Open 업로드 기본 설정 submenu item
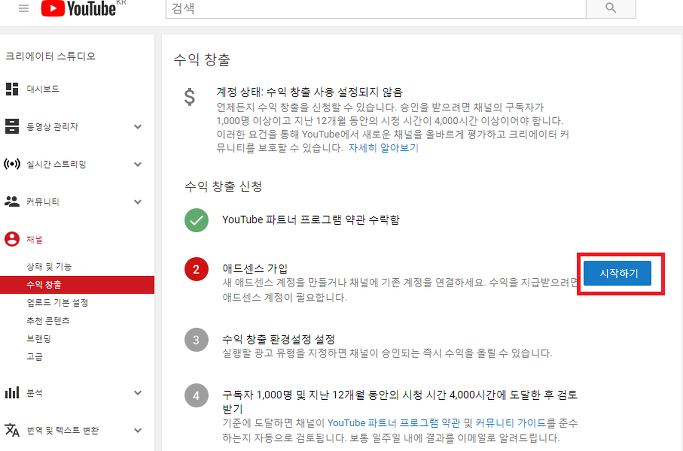This screenshot has height=451, width=683. tap(57, 302)
